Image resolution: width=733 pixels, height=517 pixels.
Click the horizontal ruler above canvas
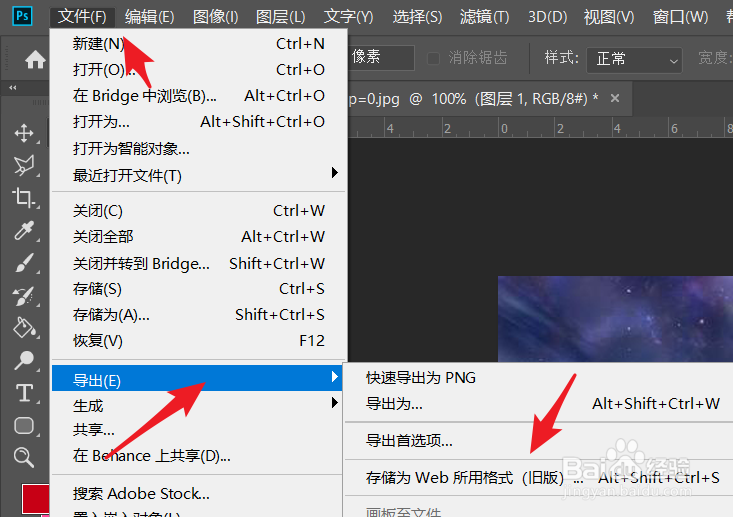tap(540, 128)
